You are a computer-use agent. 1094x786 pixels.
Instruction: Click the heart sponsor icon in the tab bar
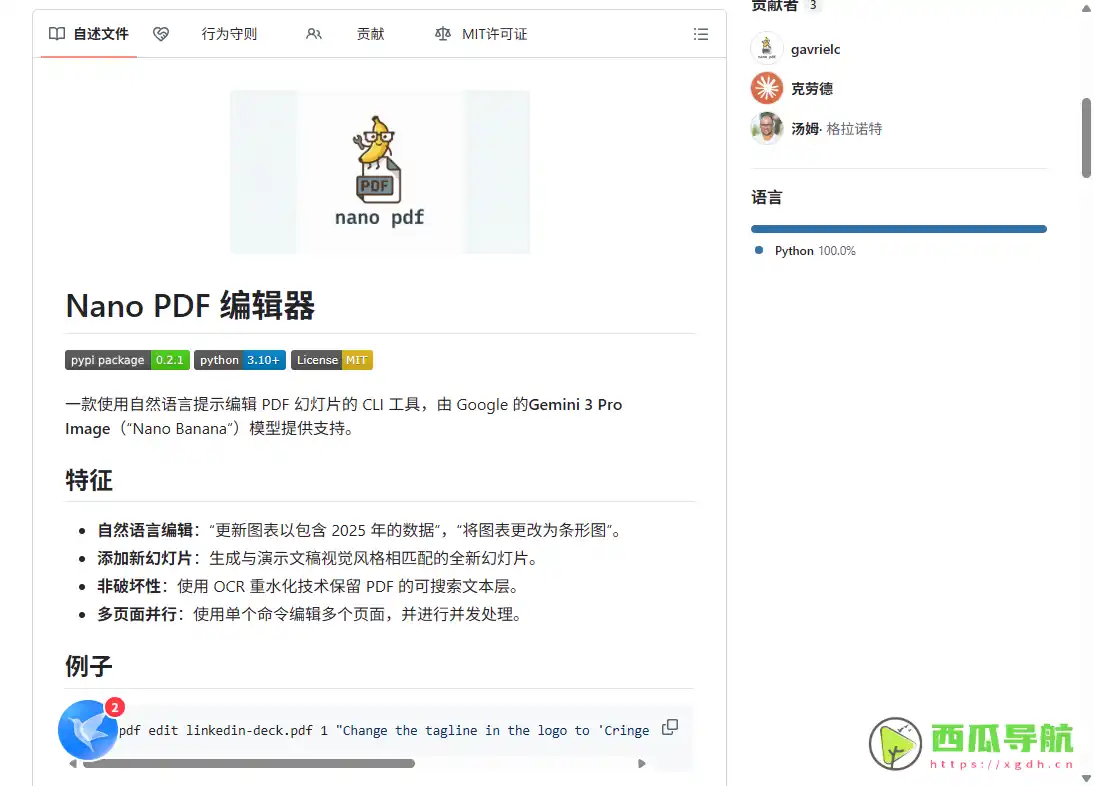coord(161,33)
